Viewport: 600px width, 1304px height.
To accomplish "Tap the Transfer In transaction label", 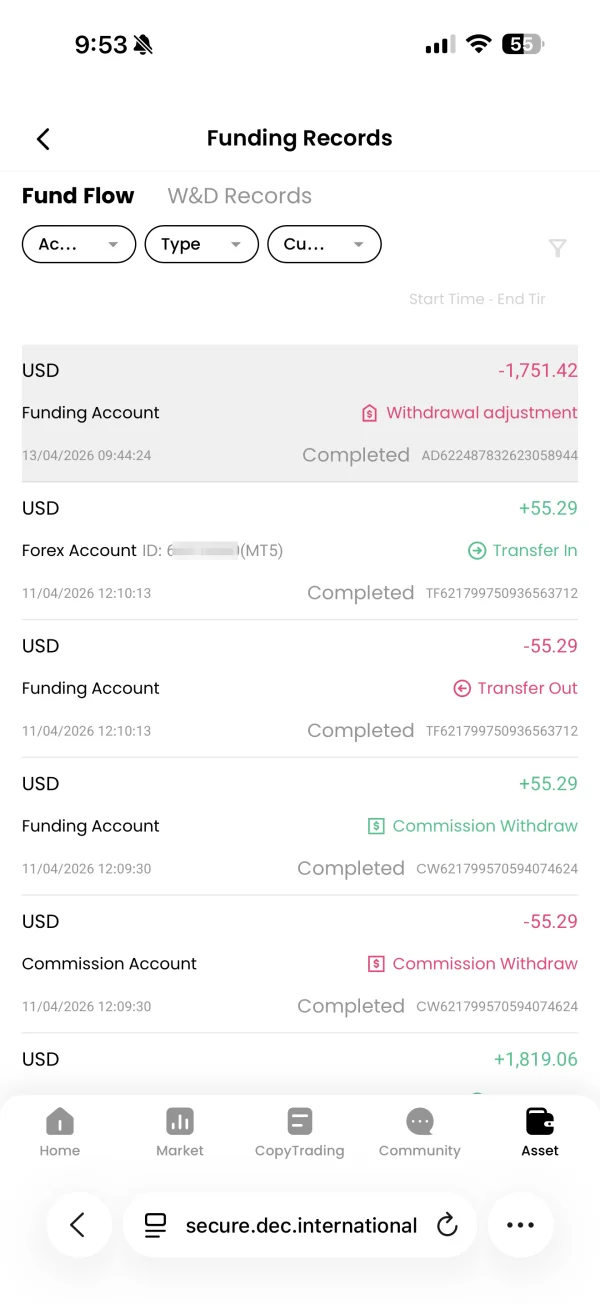I will (x=523, y=551).
